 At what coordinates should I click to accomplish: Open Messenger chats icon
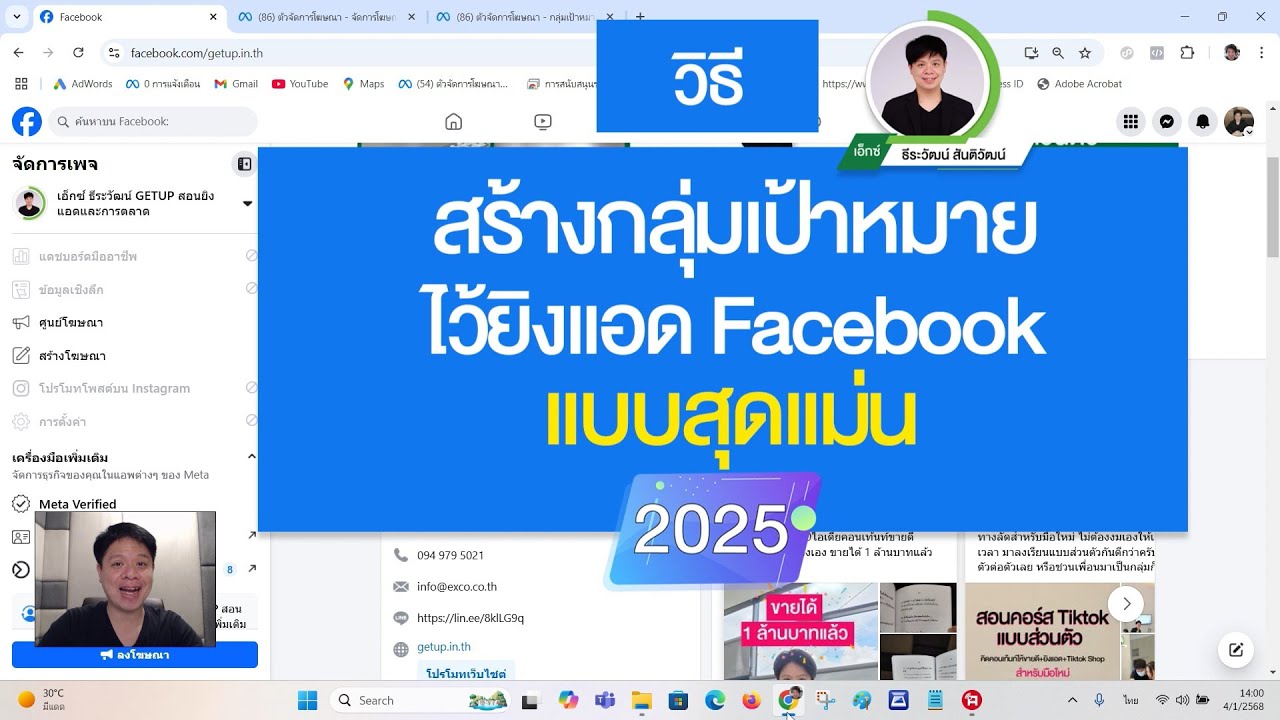tap(1167, 122)
